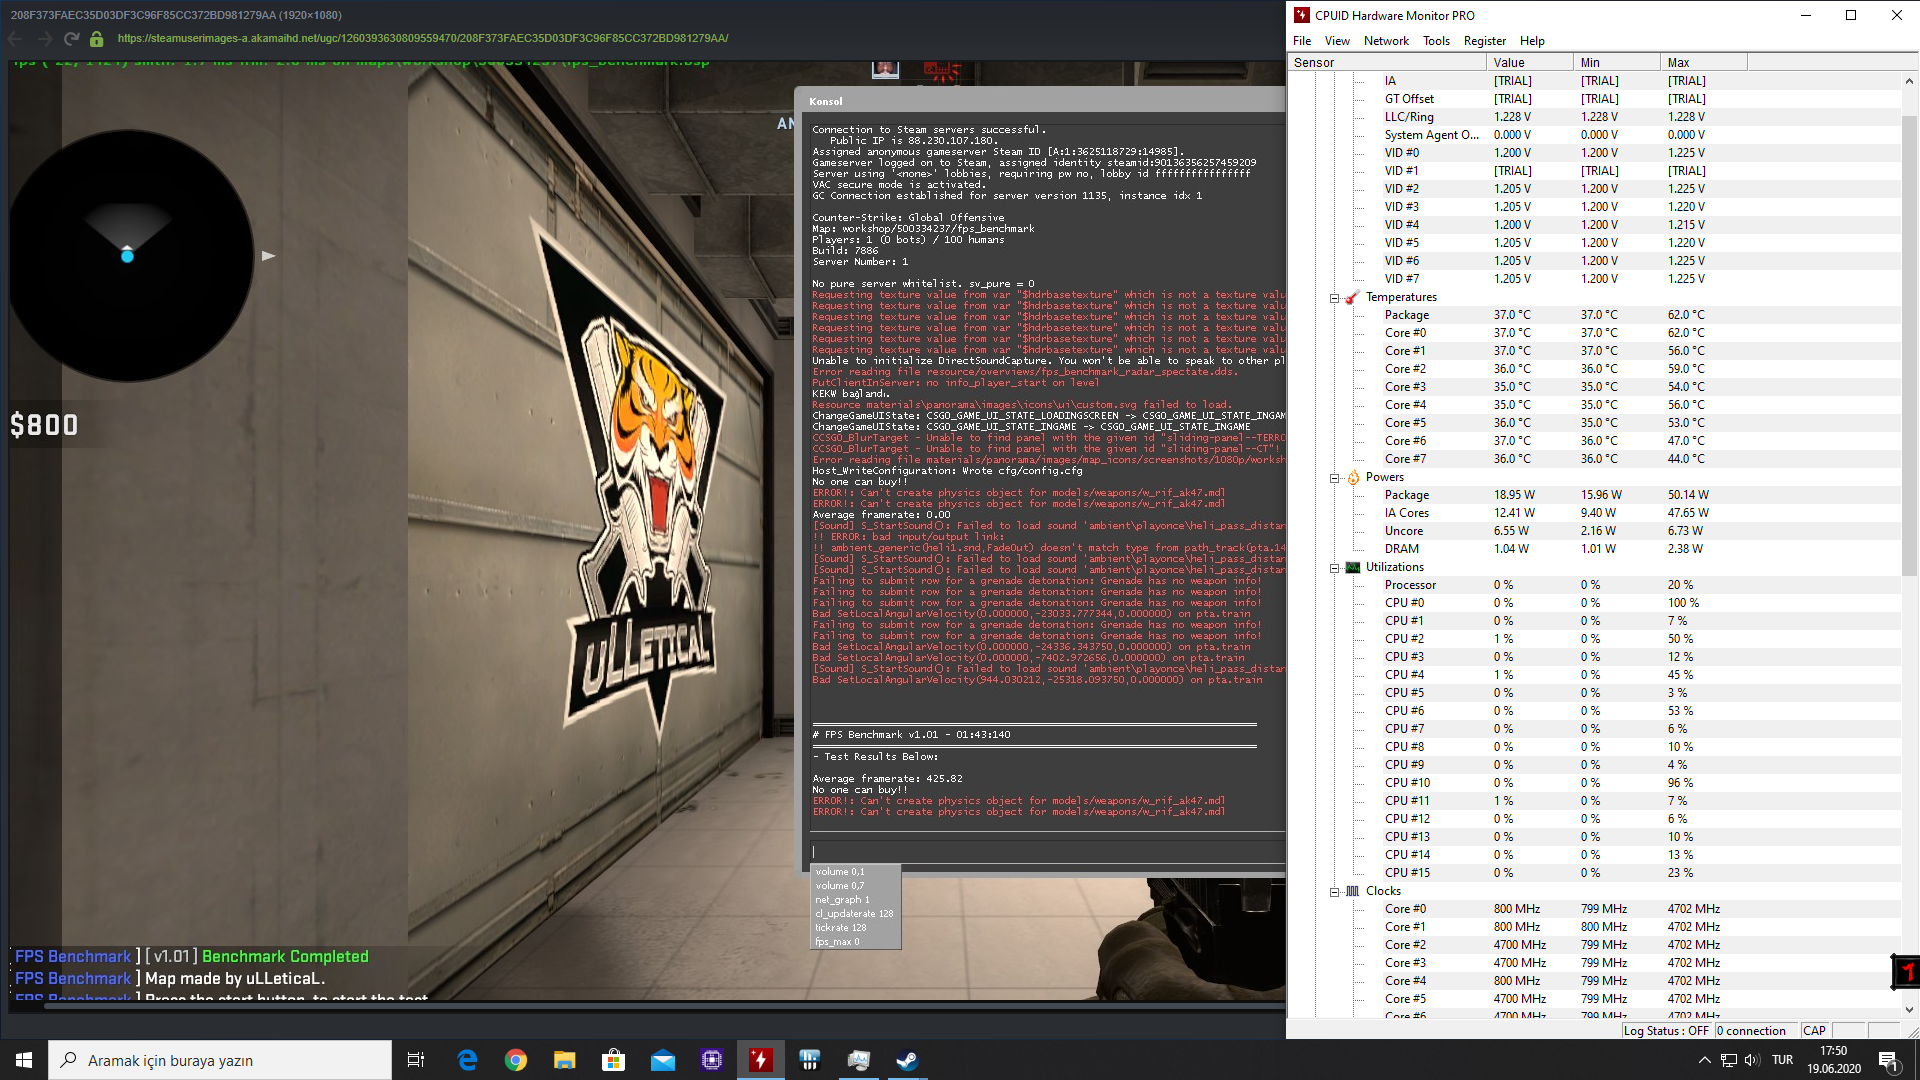Select the IA Cores power row
This screenshot has height=1080, width=1920.
coord(1594,513)
